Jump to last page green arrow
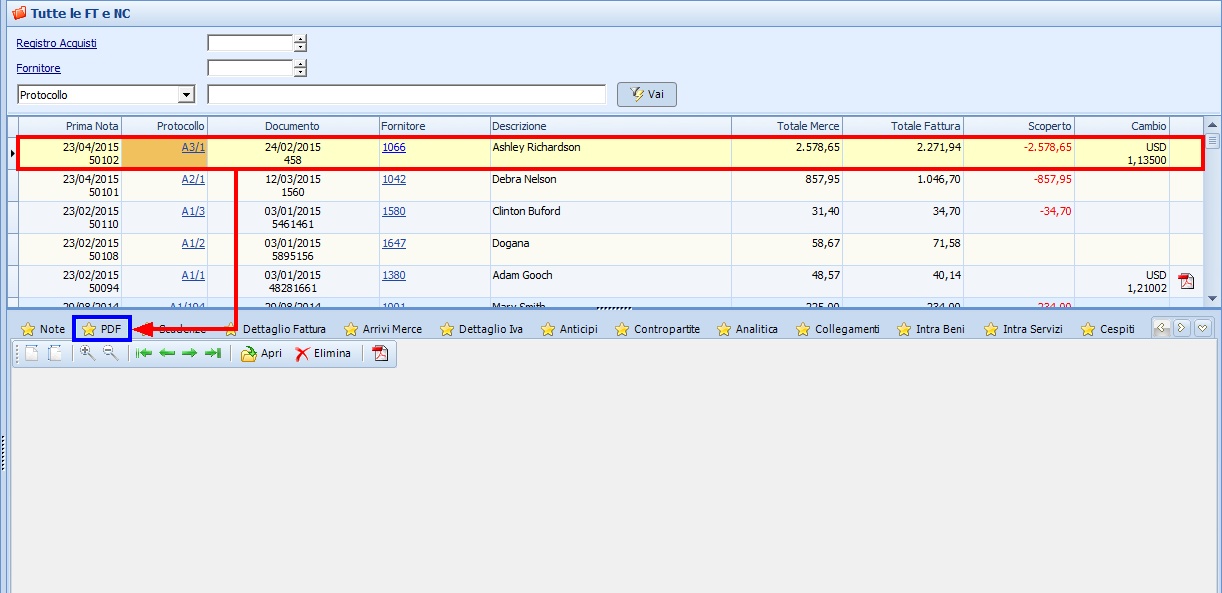This screenshot has width=1222, height=593. coord(212,354)
